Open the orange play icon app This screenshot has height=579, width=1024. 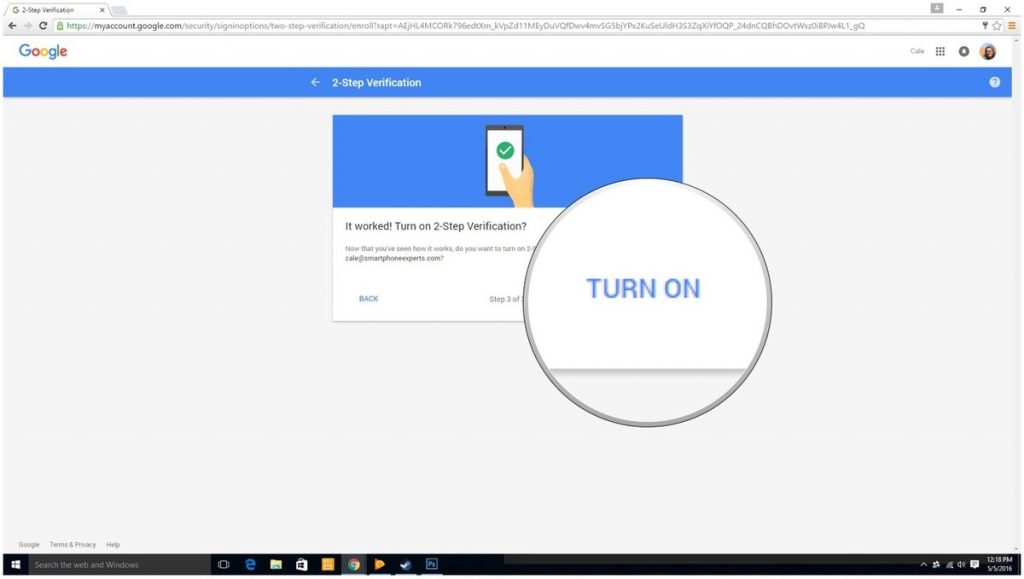[379, 565]
